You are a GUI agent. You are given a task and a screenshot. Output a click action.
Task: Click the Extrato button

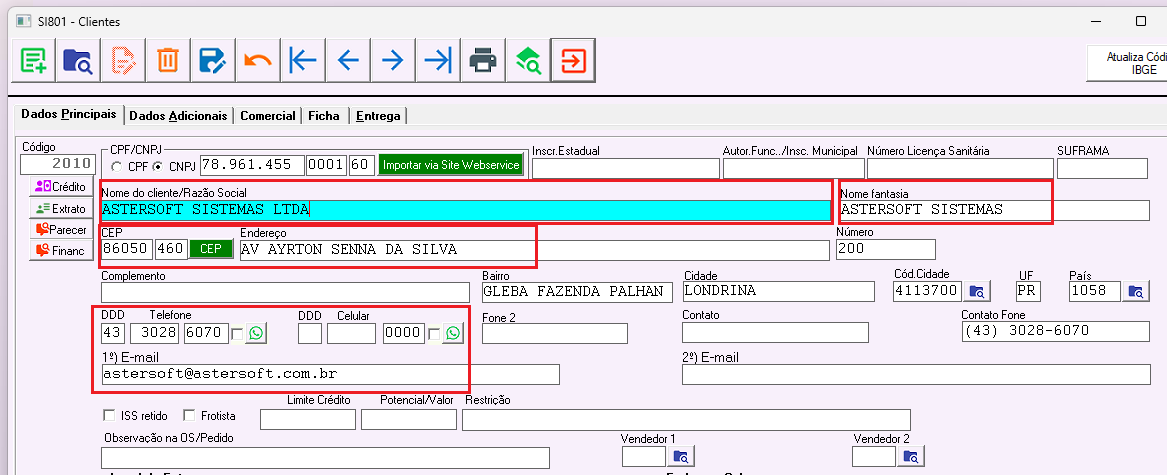click(x=62, y=208)
